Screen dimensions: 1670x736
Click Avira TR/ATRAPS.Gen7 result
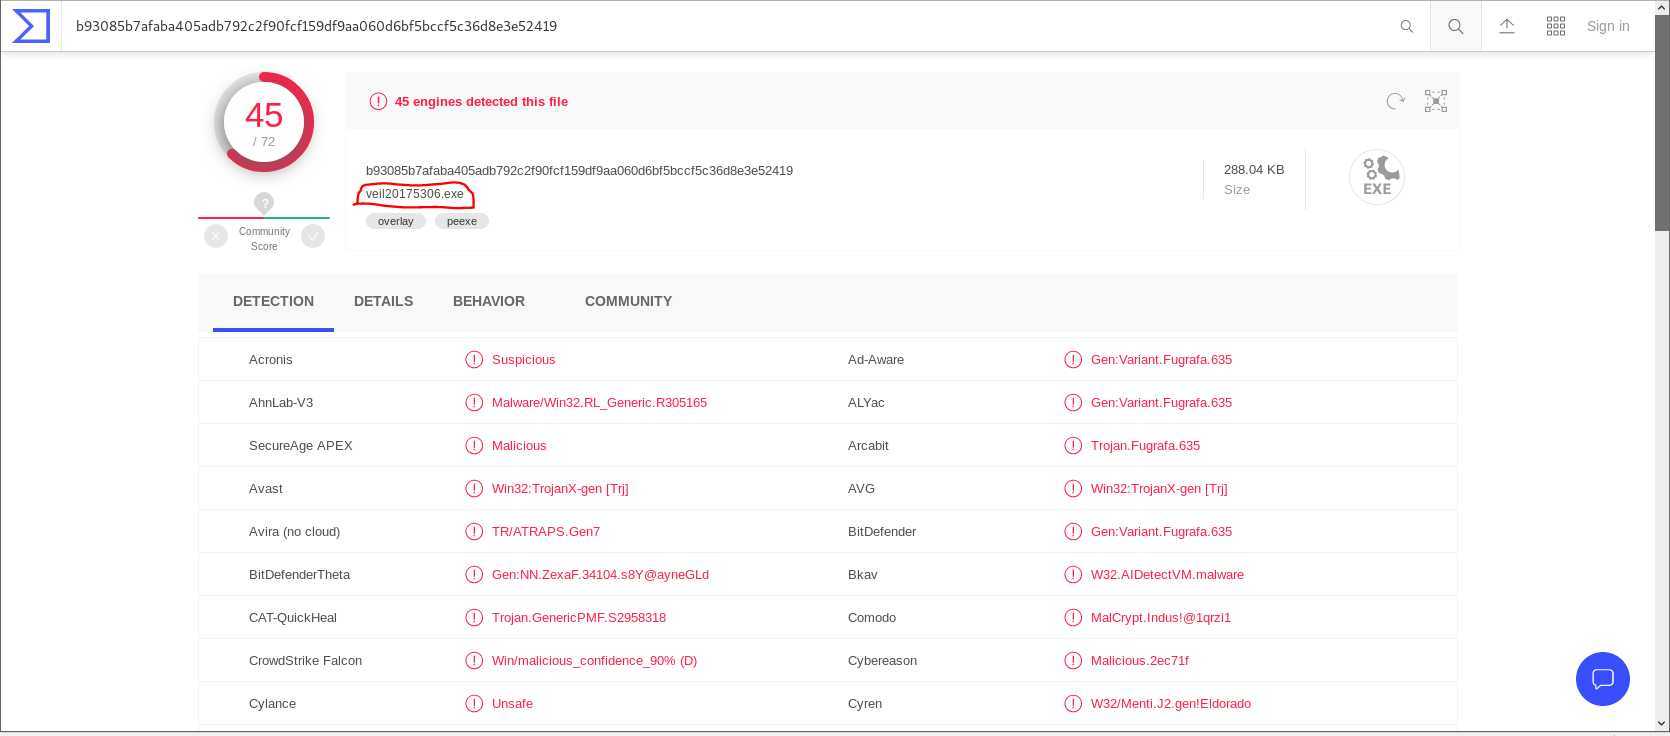coord(546,532)
